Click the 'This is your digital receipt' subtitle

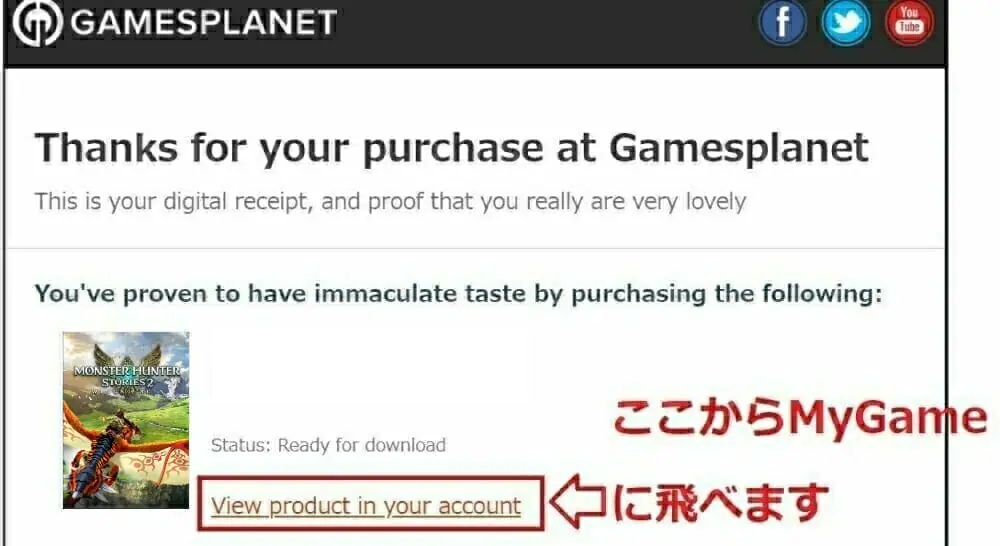tap(390, 202)
